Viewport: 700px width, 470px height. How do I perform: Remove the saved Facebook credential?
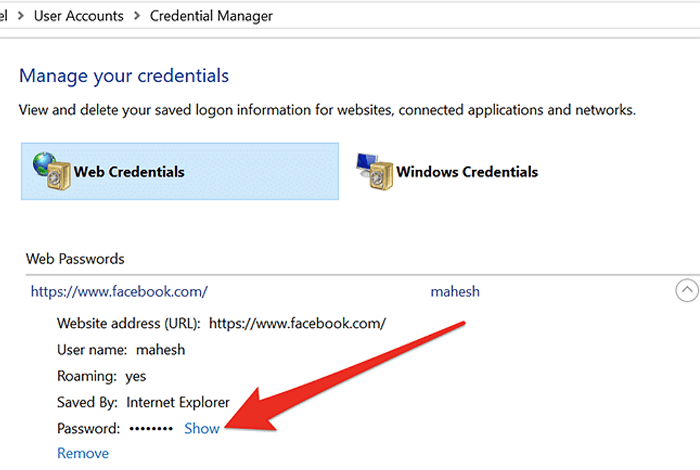click(83, 453)
